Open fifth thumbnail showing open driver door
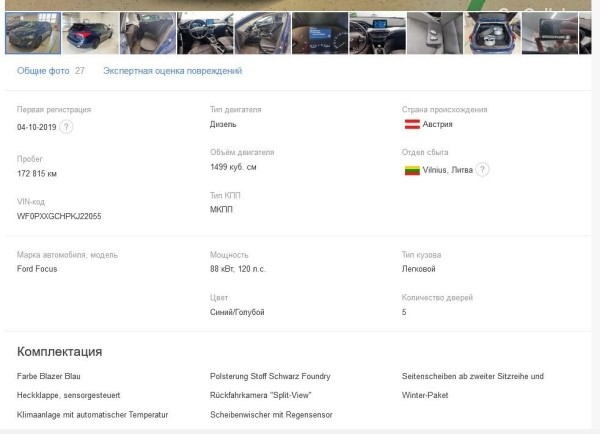 point(262,32)
